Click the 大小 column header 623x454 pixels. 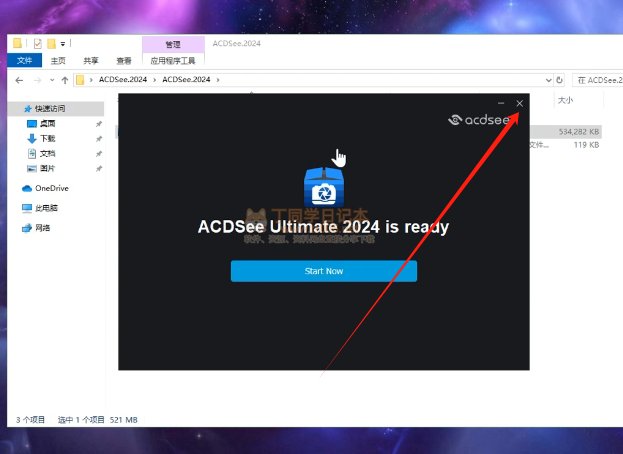point(565,100)
